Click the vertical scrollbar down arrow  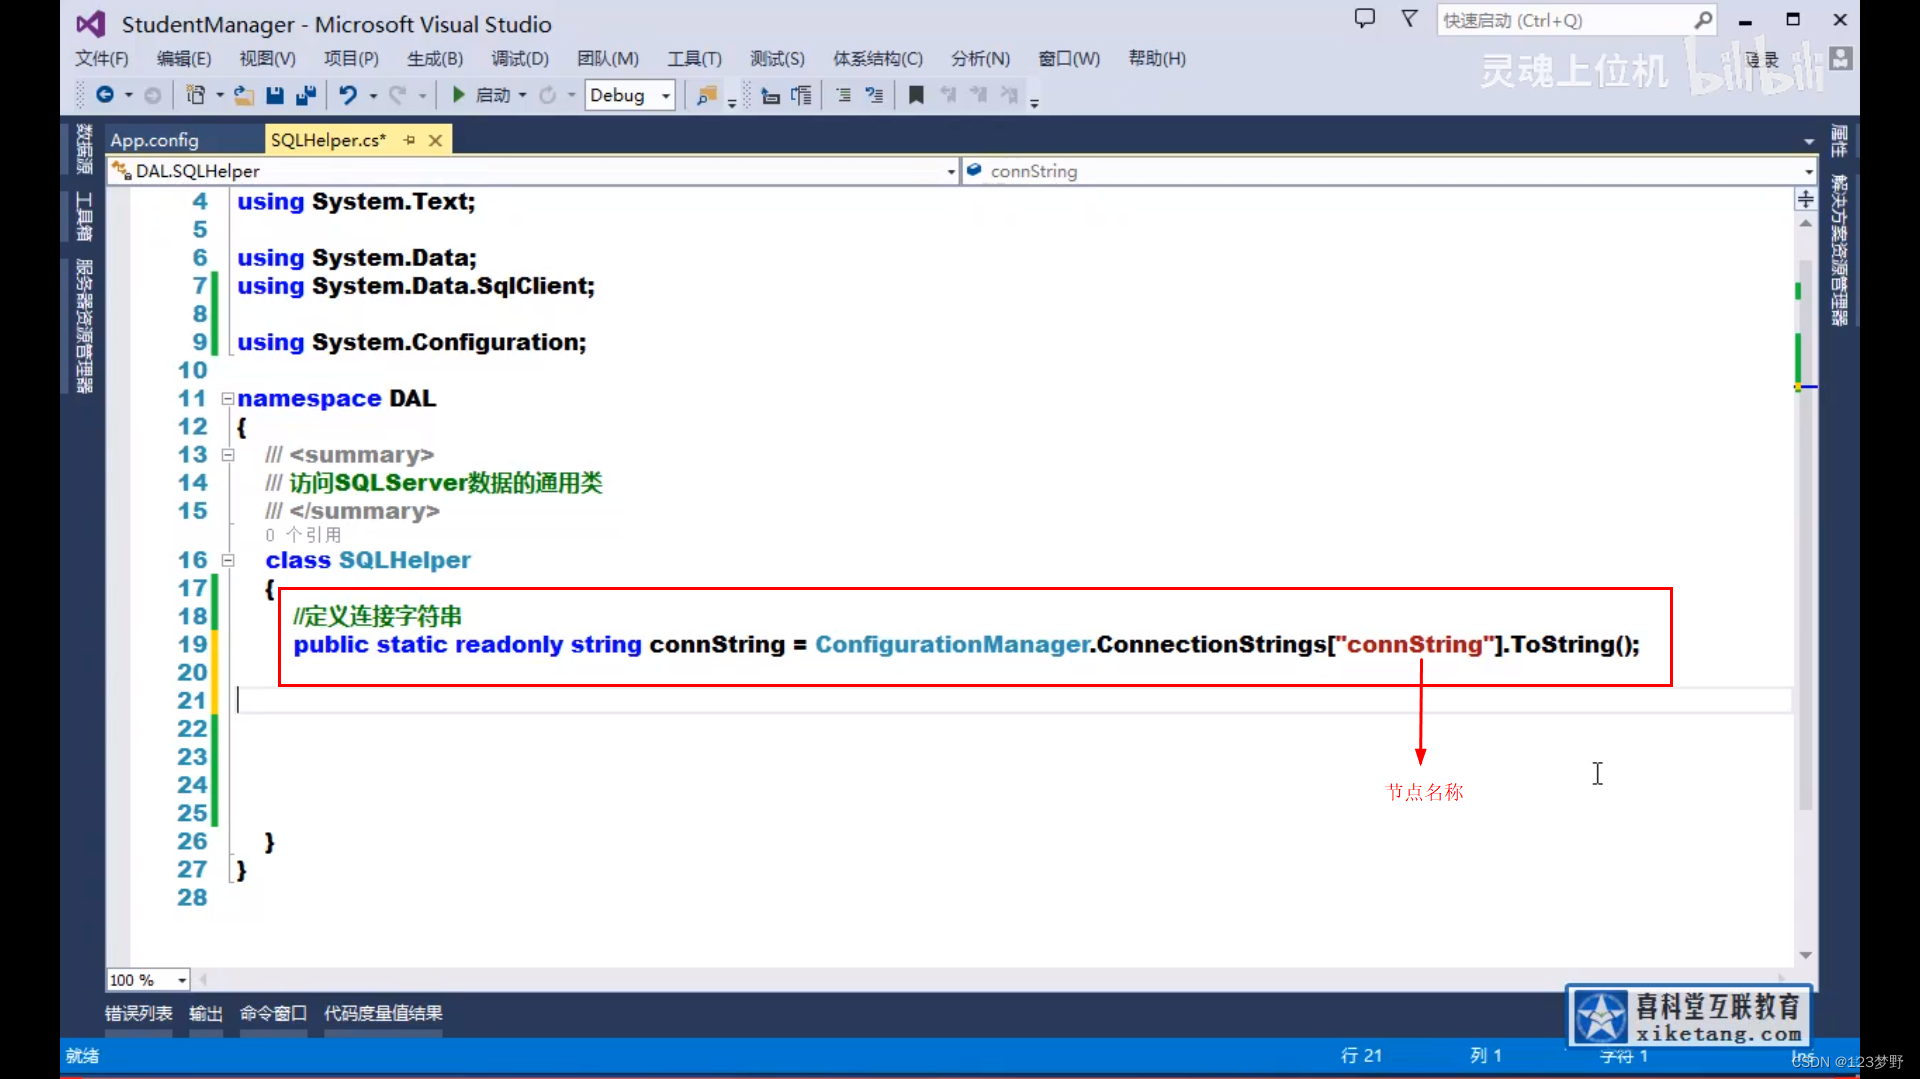click(x=1805, y=955)
